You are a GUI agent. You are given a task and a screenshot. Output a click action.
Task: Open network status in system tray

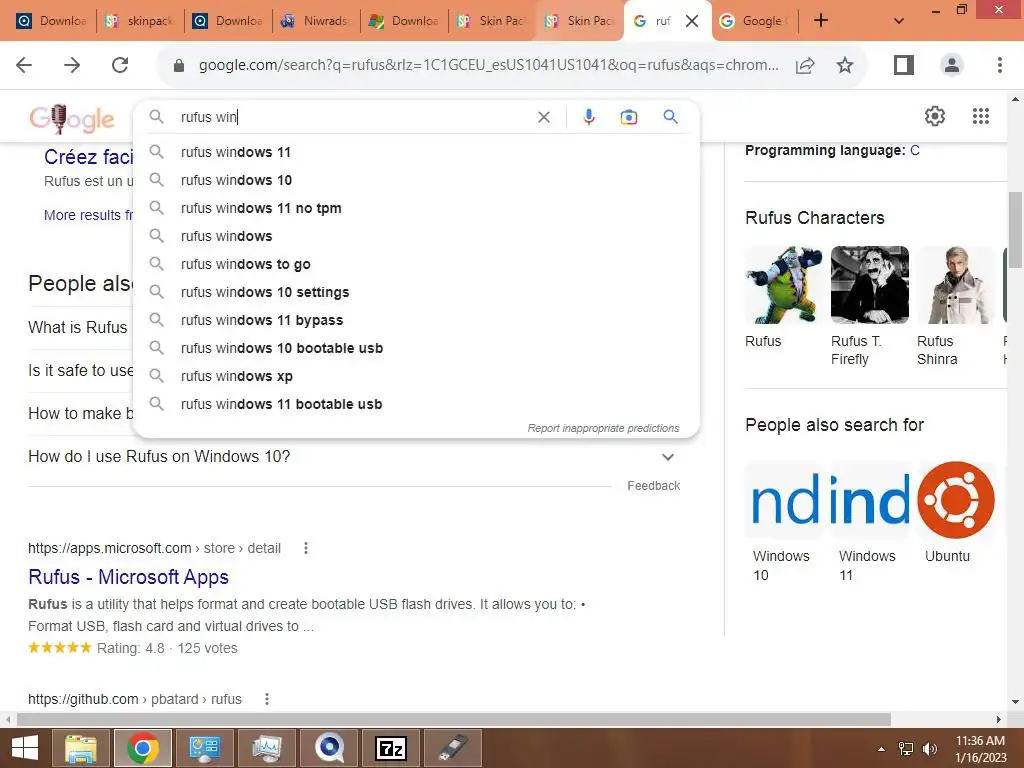click(x=906, y=749)
